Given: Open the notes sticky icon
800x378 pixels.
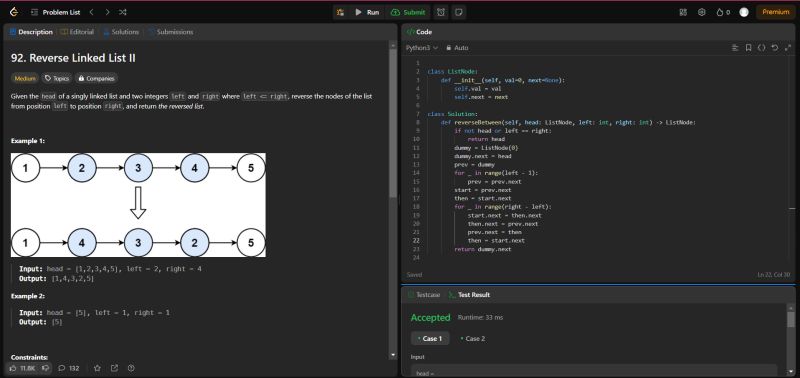Looking at the screenshot, I should [x=458, y=12].
